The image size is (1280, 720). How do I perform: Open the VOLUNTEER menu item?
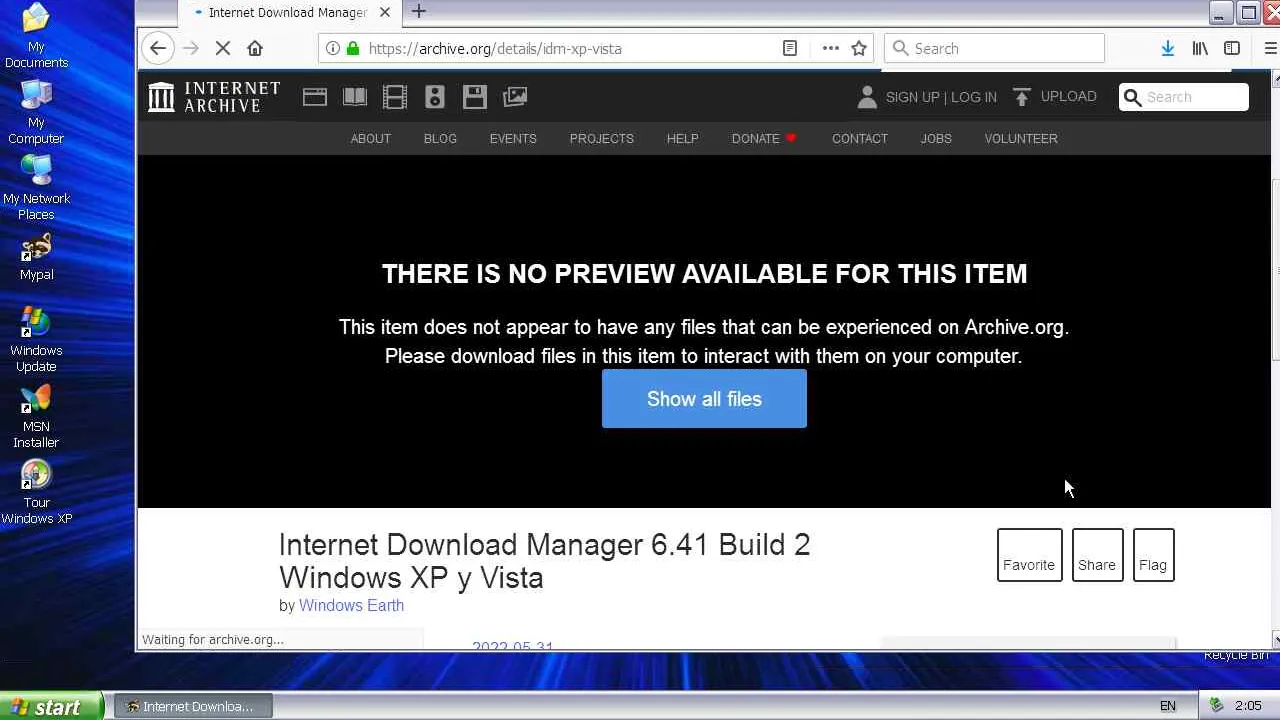(1021, 138)
